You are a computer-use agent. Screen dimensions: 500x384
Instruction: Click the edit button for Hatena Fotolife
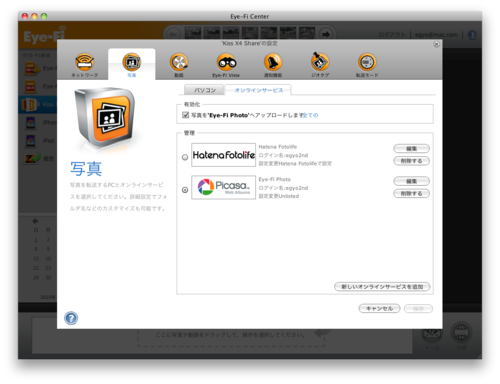pos(412,148)
